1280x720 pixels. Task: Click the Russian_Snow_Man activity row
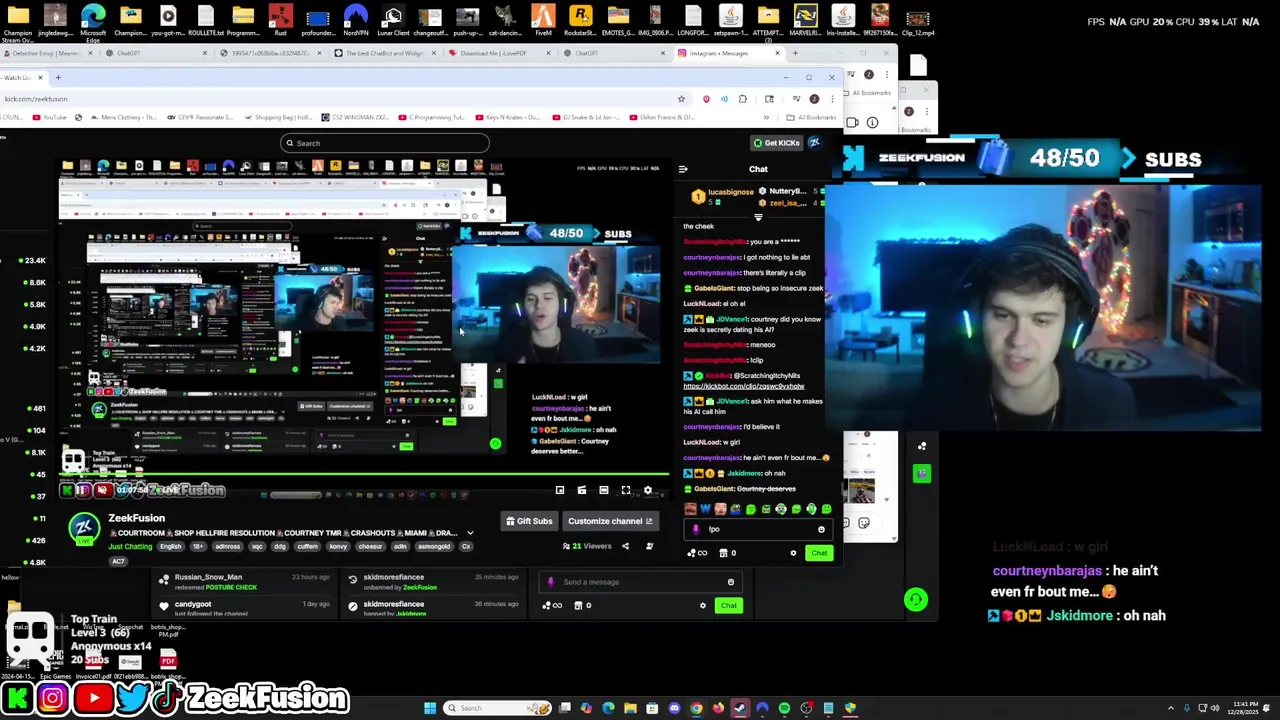click(x=246, y=581)
